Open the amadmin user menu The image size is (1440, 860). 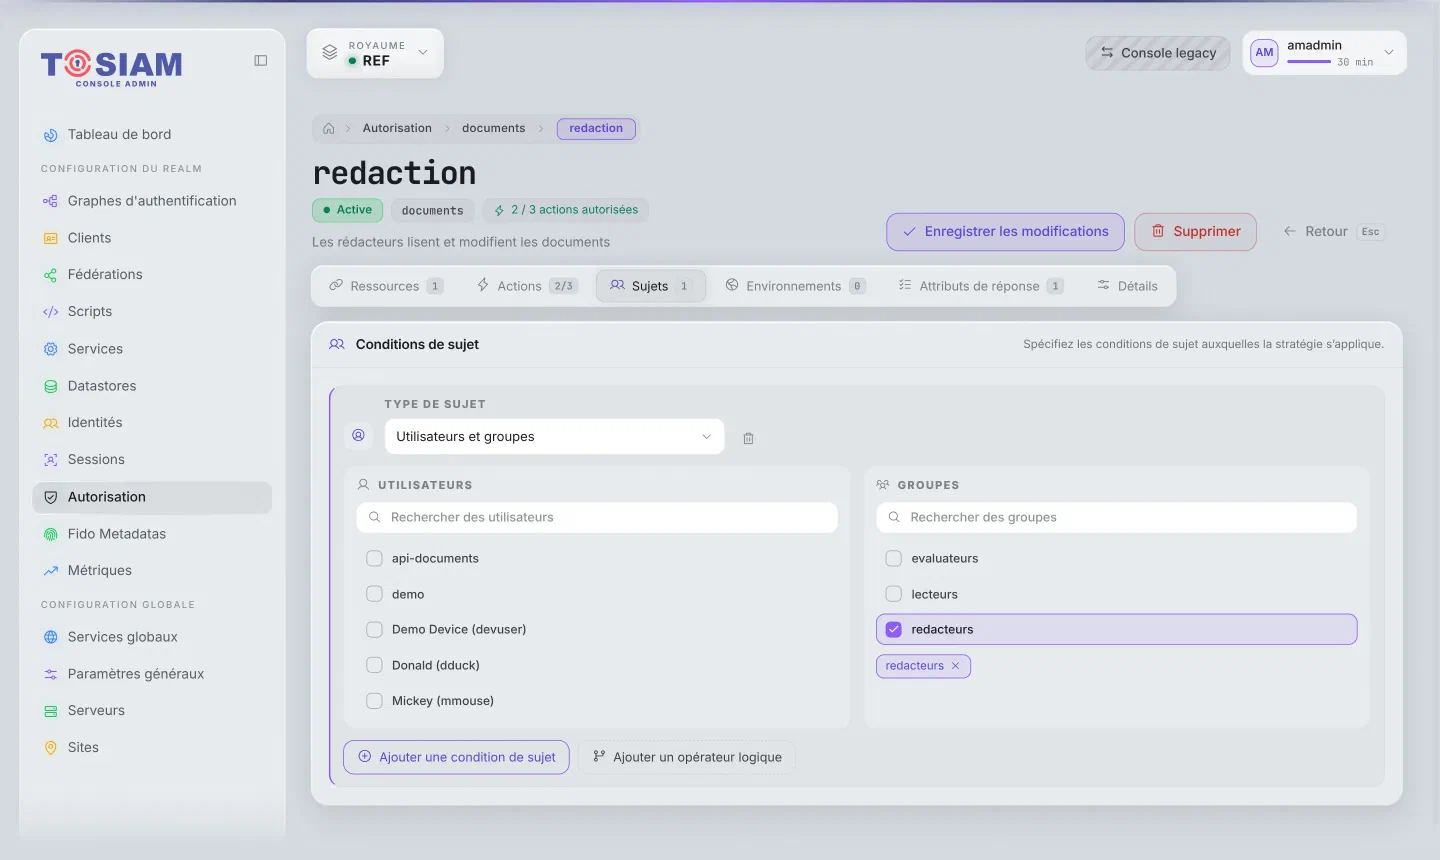point(1324,53)
